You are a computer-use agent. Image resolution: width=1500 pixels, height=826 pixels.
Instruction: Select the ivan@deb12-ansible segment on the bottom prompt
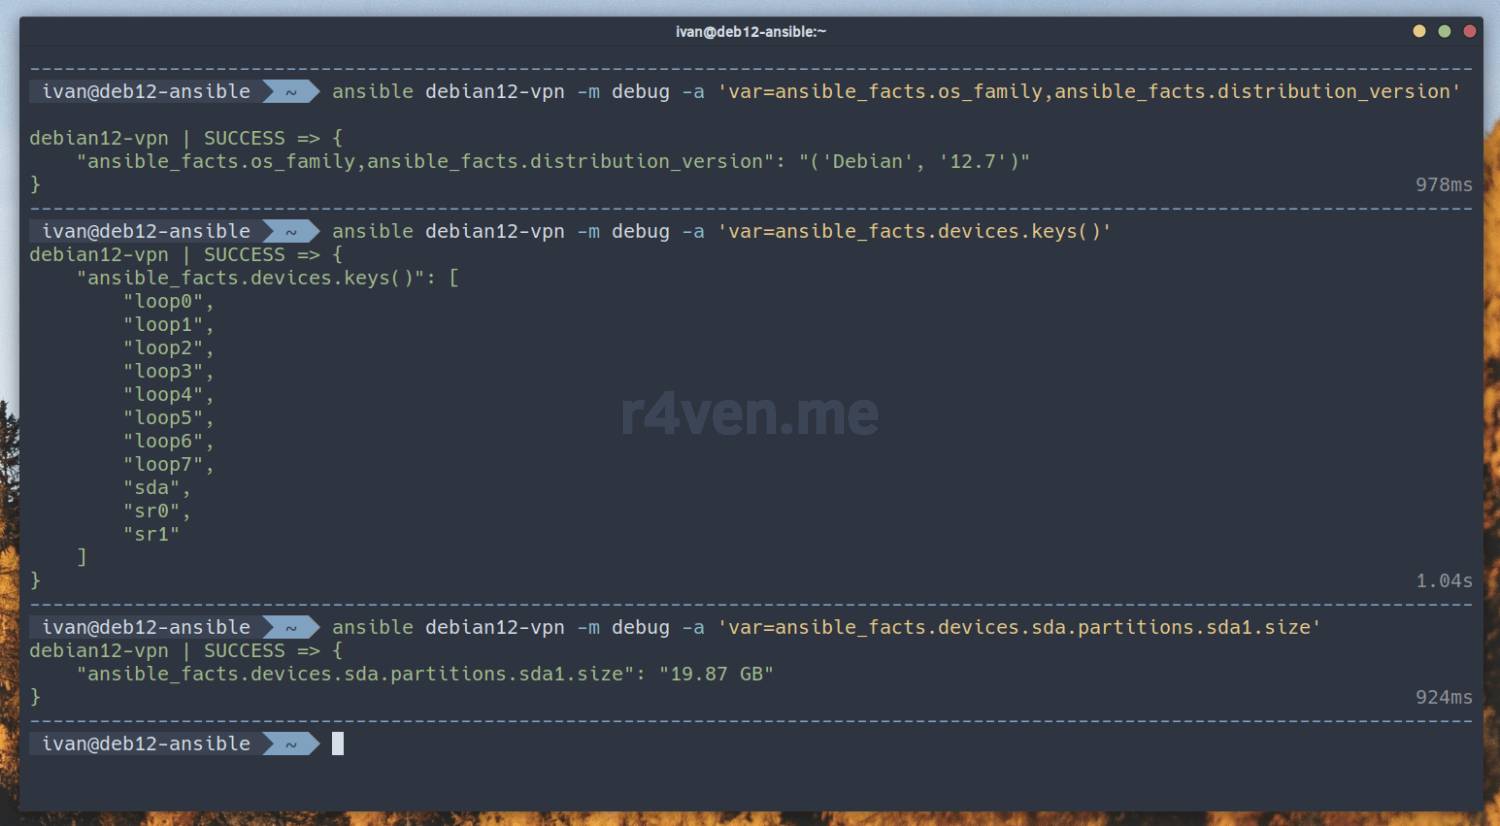(x=146, y=744)
